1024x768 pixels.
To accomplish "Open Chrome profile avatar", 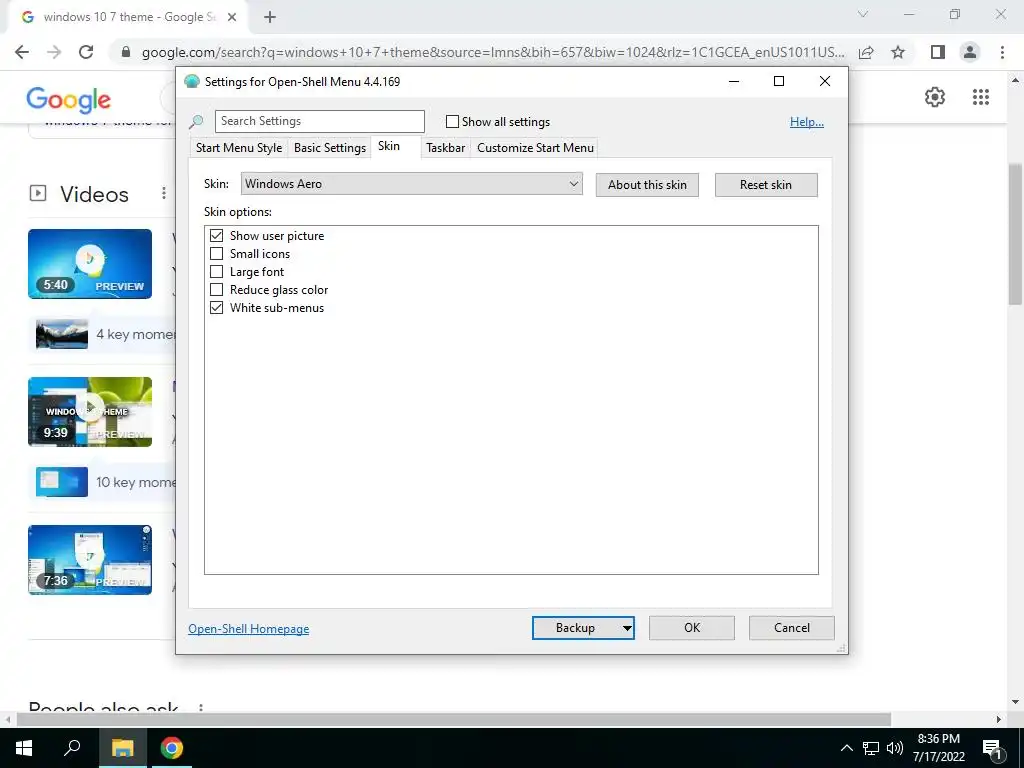I will [x=970, y=52].
